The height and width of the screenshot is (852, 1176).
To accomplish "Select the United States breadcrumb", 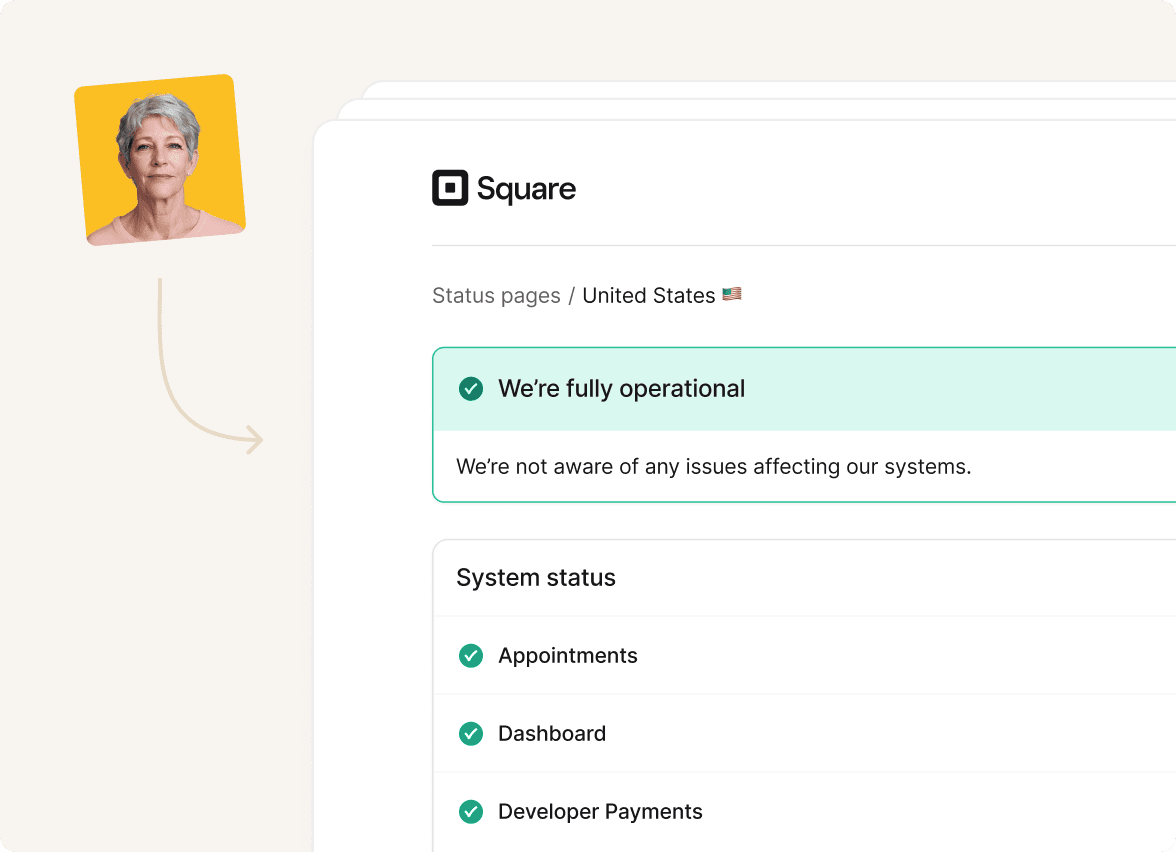I will click(649, 296).
